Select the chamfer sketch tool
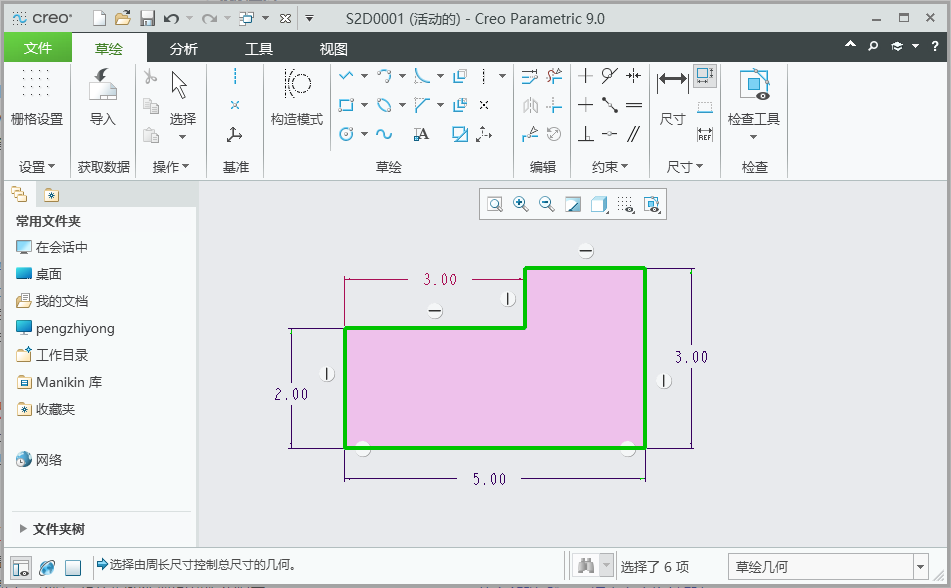The width and height of the screenshot is (951, 588). coord(422,105)
